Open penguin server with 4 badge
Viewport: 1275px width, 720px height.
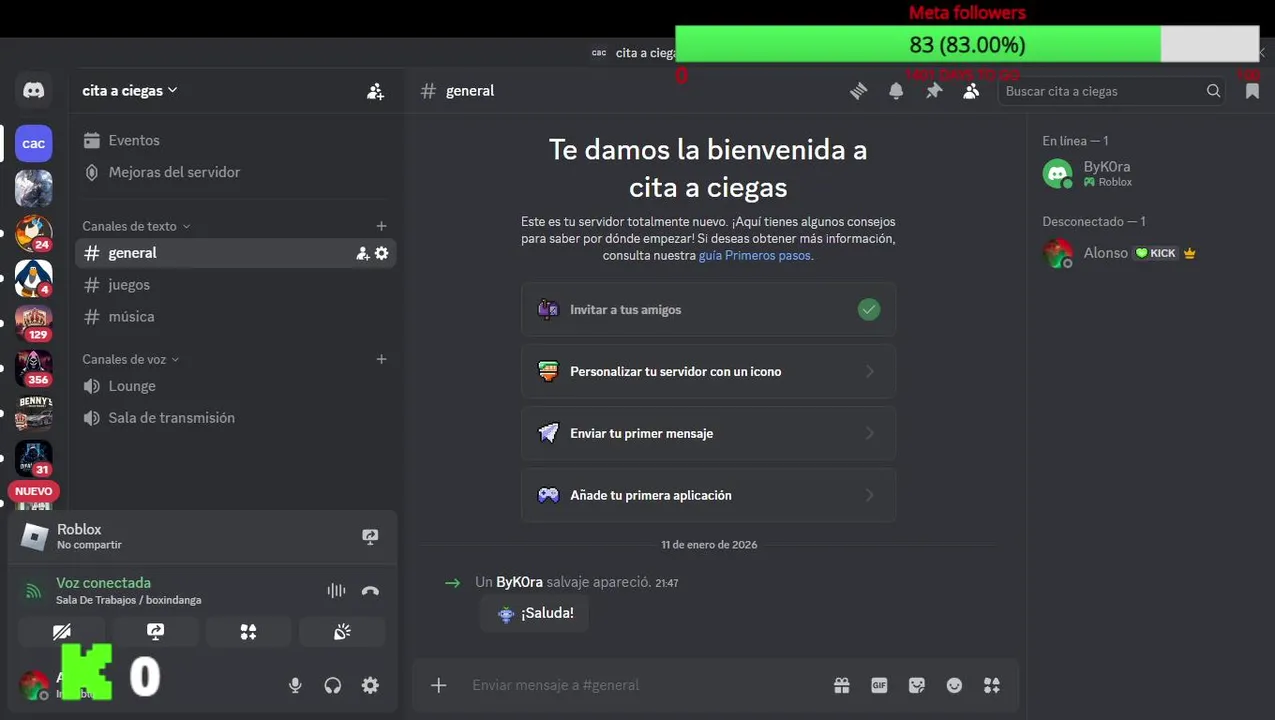(34, 278)
